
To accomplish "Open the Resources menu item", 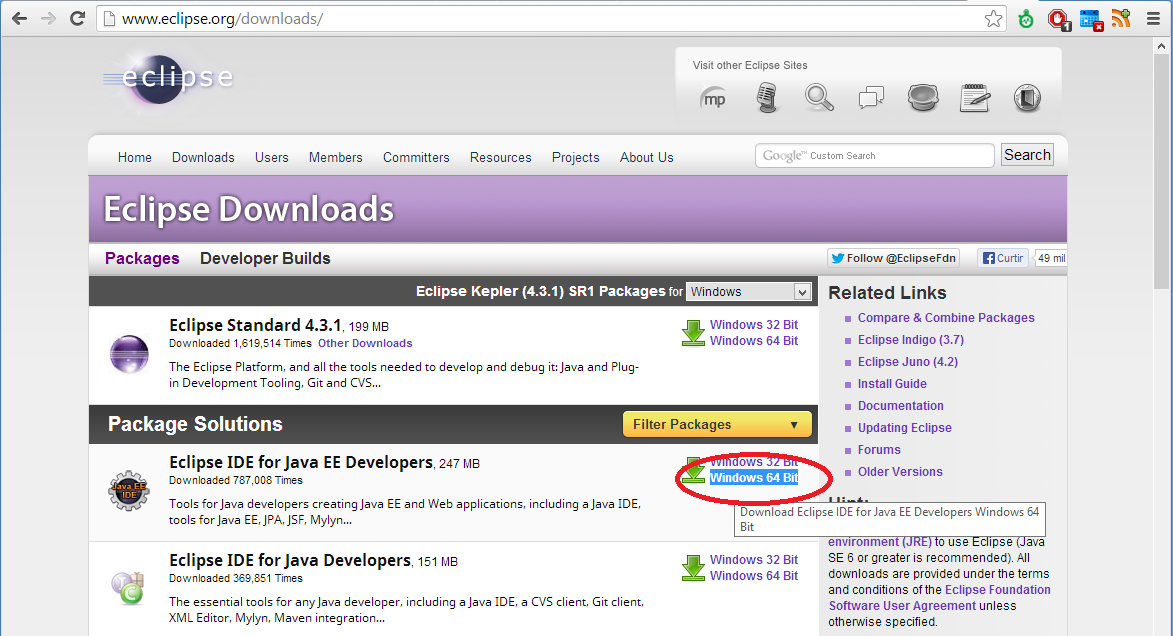I will click(500, 157).
